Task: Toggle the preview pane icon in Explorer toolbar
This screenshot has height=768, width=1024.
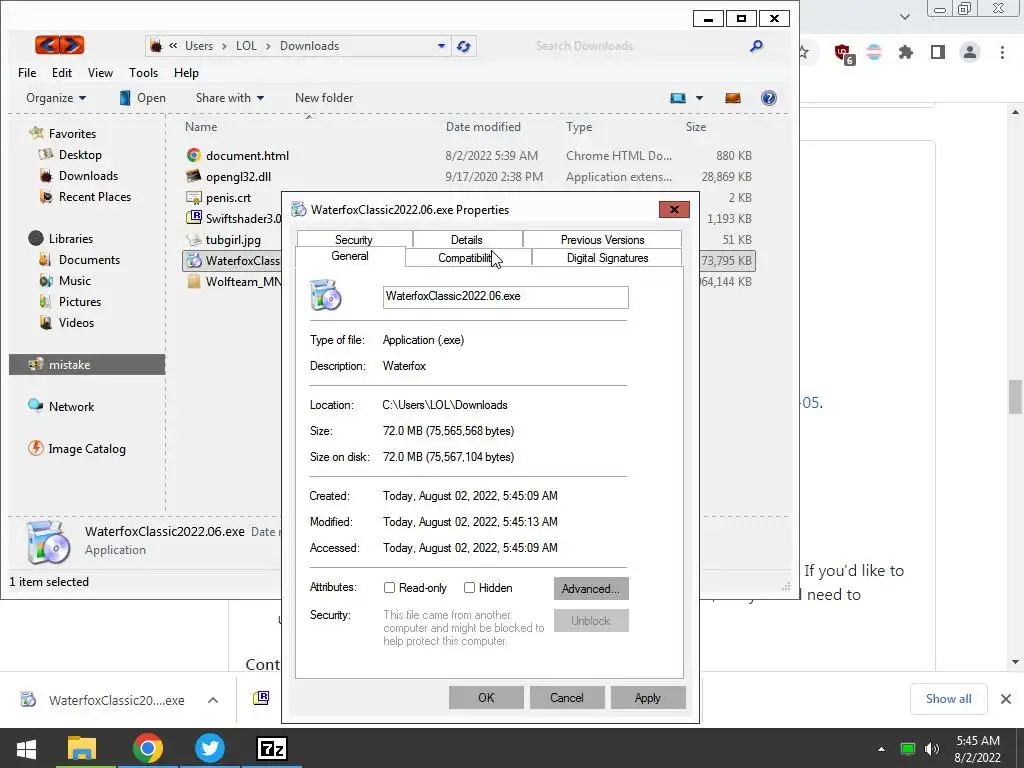Action: click(733, 98)
